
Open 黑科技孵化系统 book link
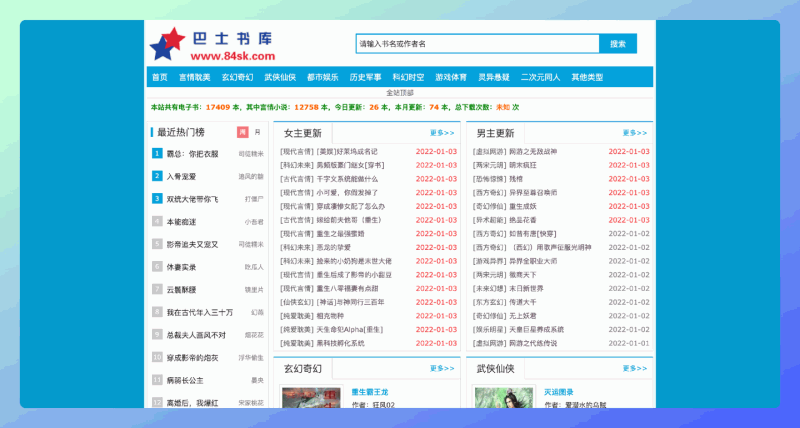coord(340,343)
